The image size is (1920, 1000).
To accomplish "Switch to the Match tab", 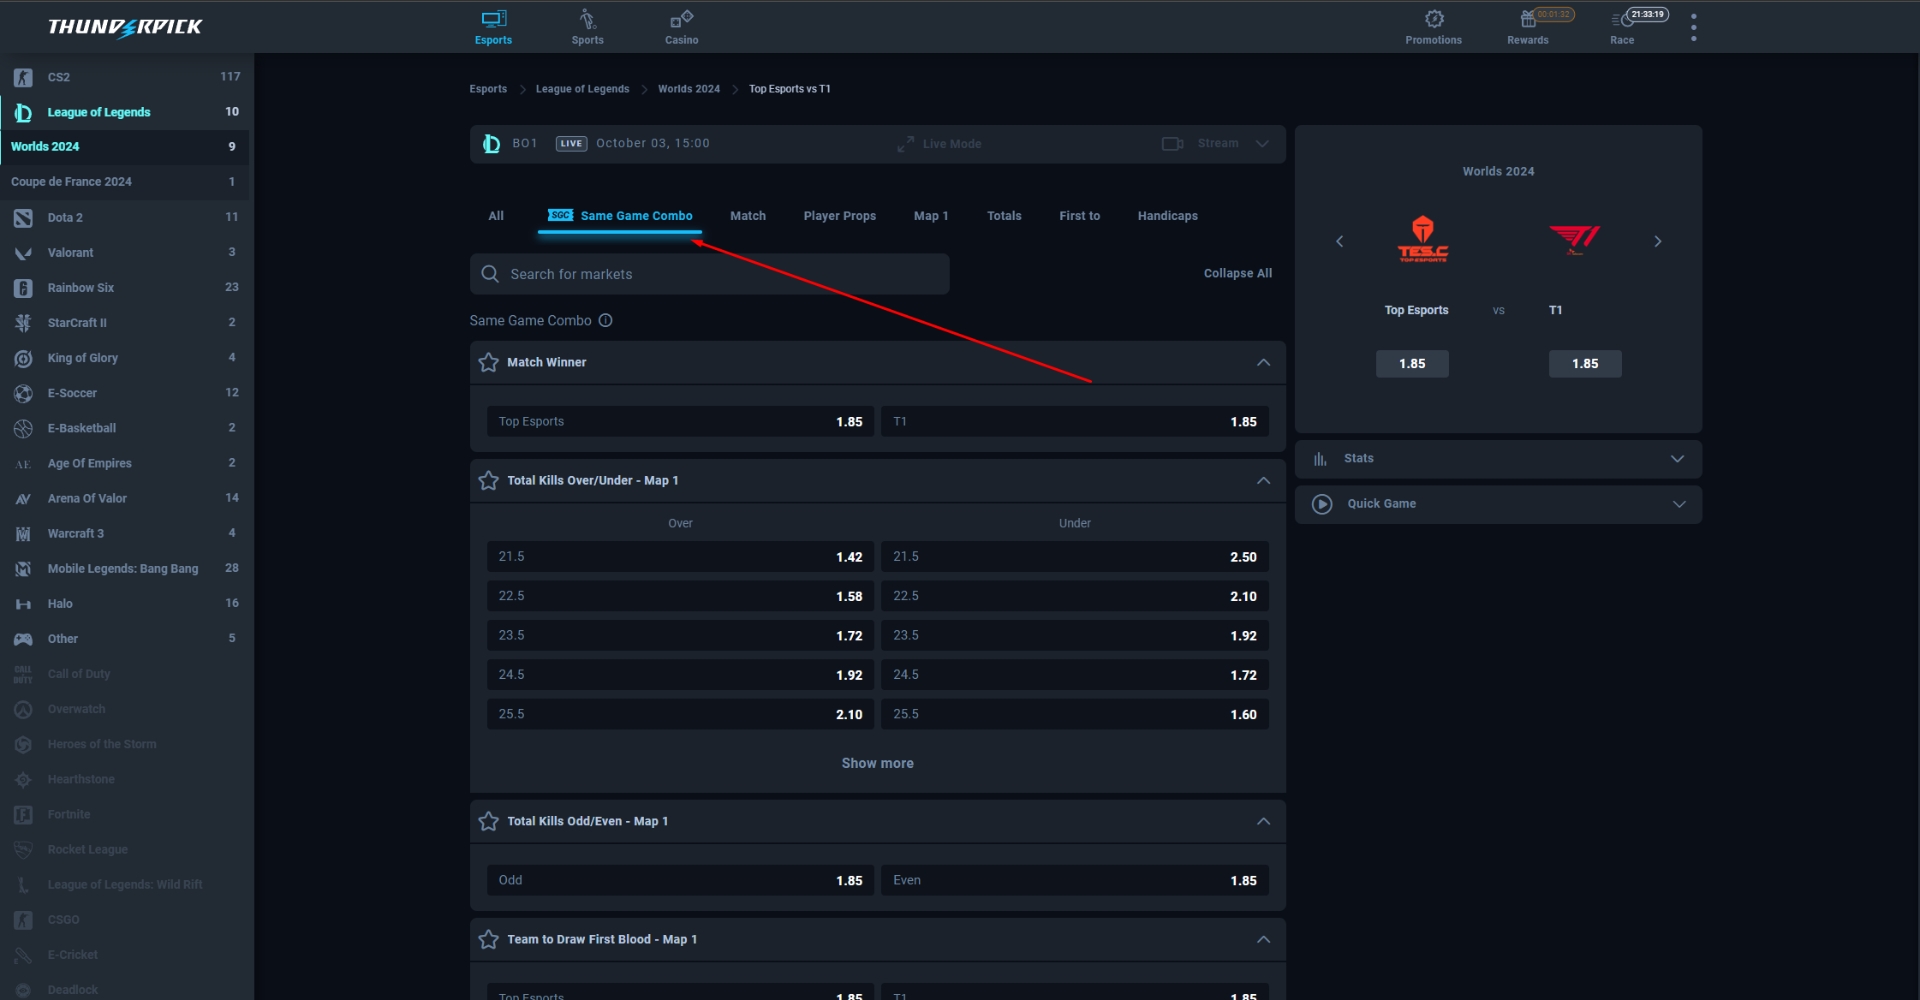I will (x=748, y=216).
